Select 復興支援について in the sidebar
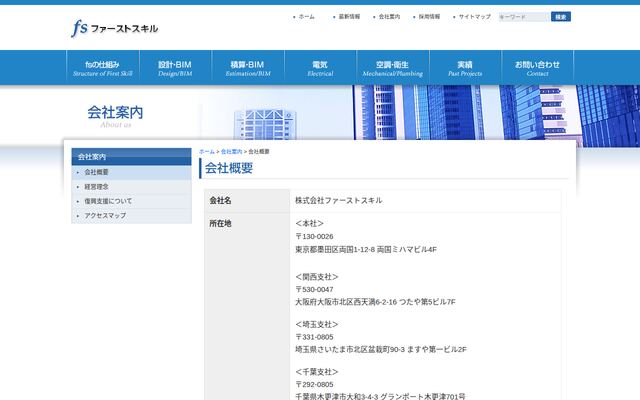The height and width of the screenshot is (400, 640). click(131, 201)
